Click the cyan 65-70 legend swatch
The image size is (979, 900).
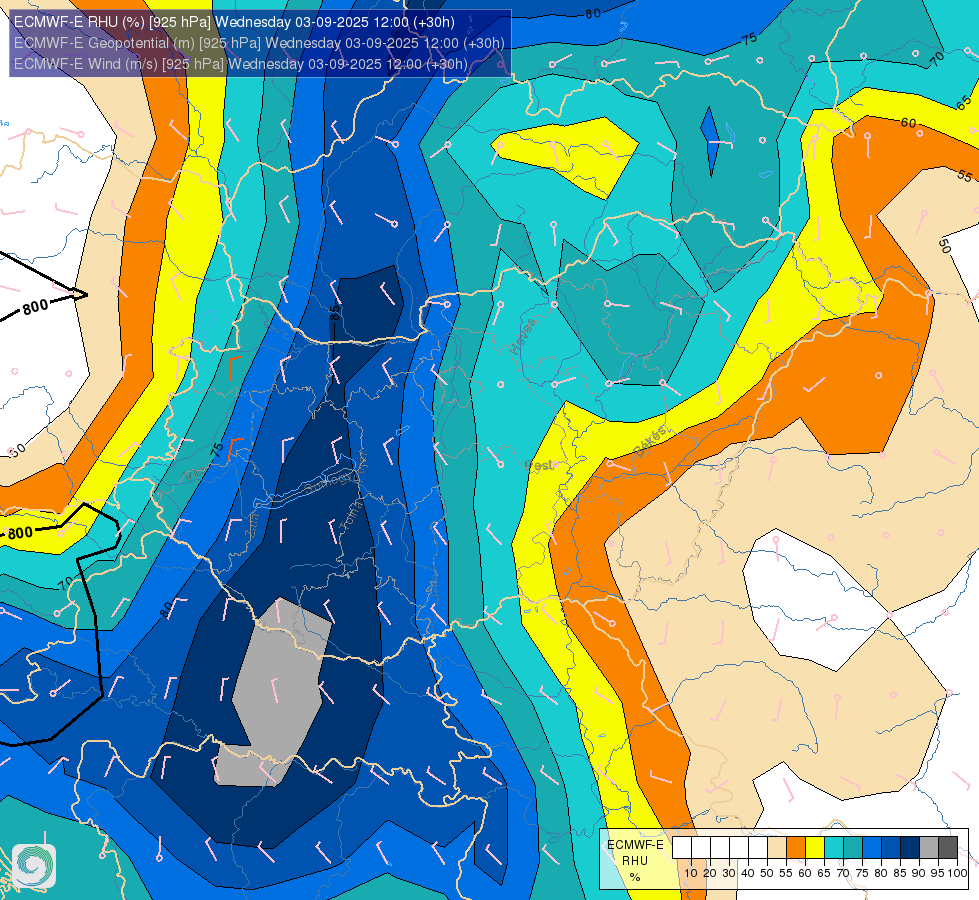(x=834, y=848)
